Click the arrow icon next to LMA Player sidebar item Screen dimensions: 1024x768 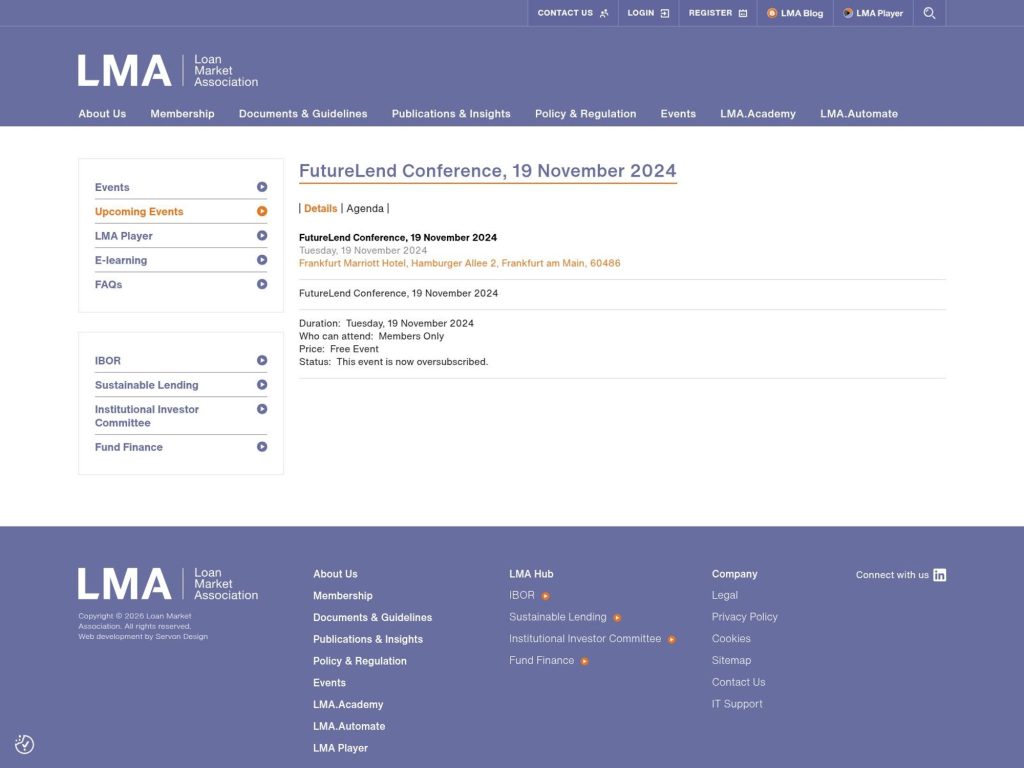click(262, 236)
